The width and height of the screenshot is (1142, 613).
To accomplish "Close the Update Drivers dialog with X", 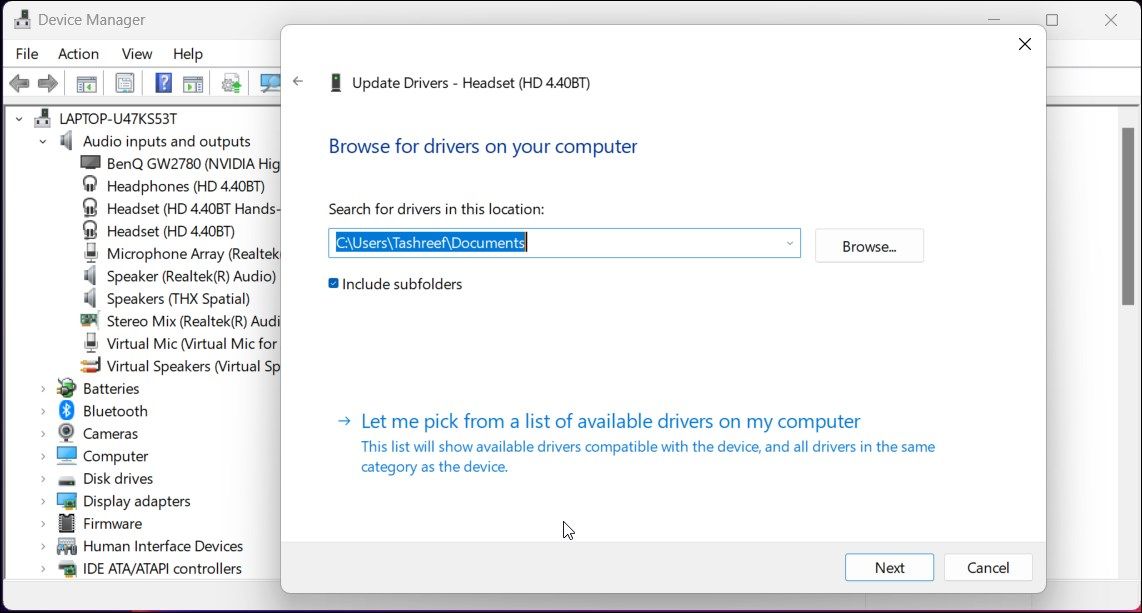I will (x=1025, y=44).
